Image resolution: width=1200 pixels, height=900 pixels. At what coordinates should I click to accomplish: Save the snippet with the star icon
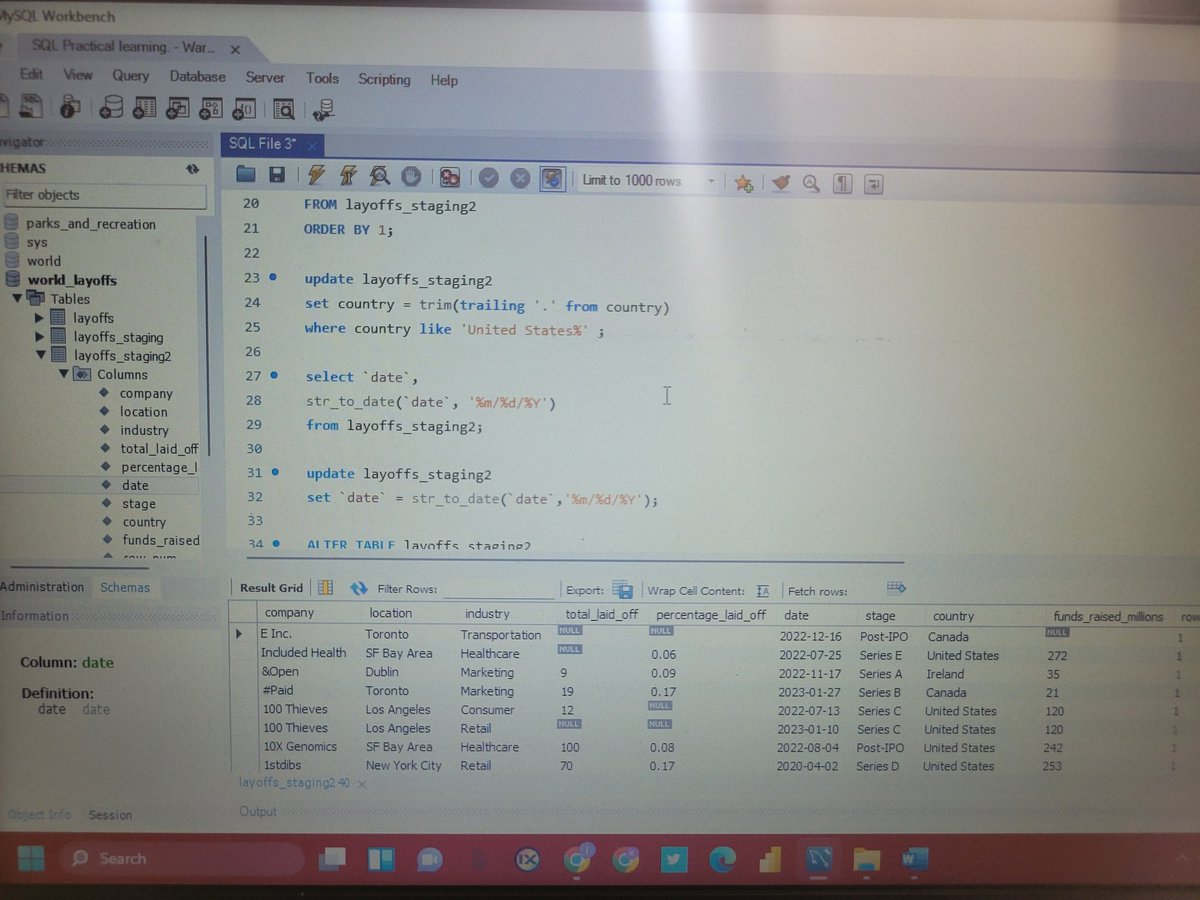(x=743, y=183)
